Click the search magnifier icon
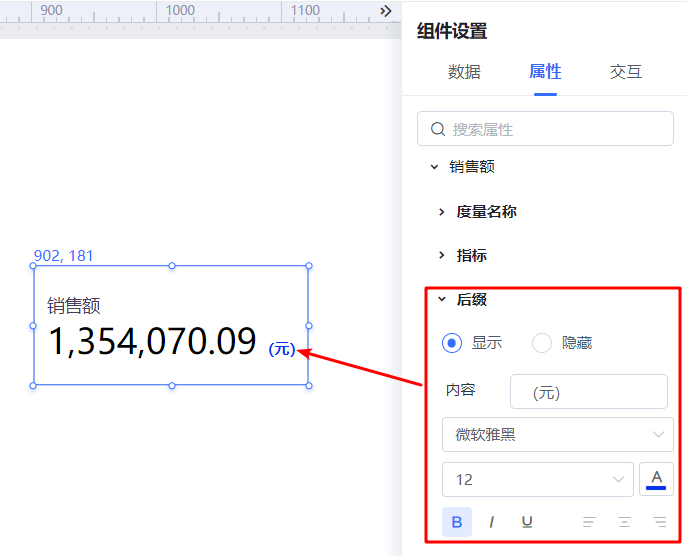The height and width of the screenshot is (556, 687). [x=438, y=129]
